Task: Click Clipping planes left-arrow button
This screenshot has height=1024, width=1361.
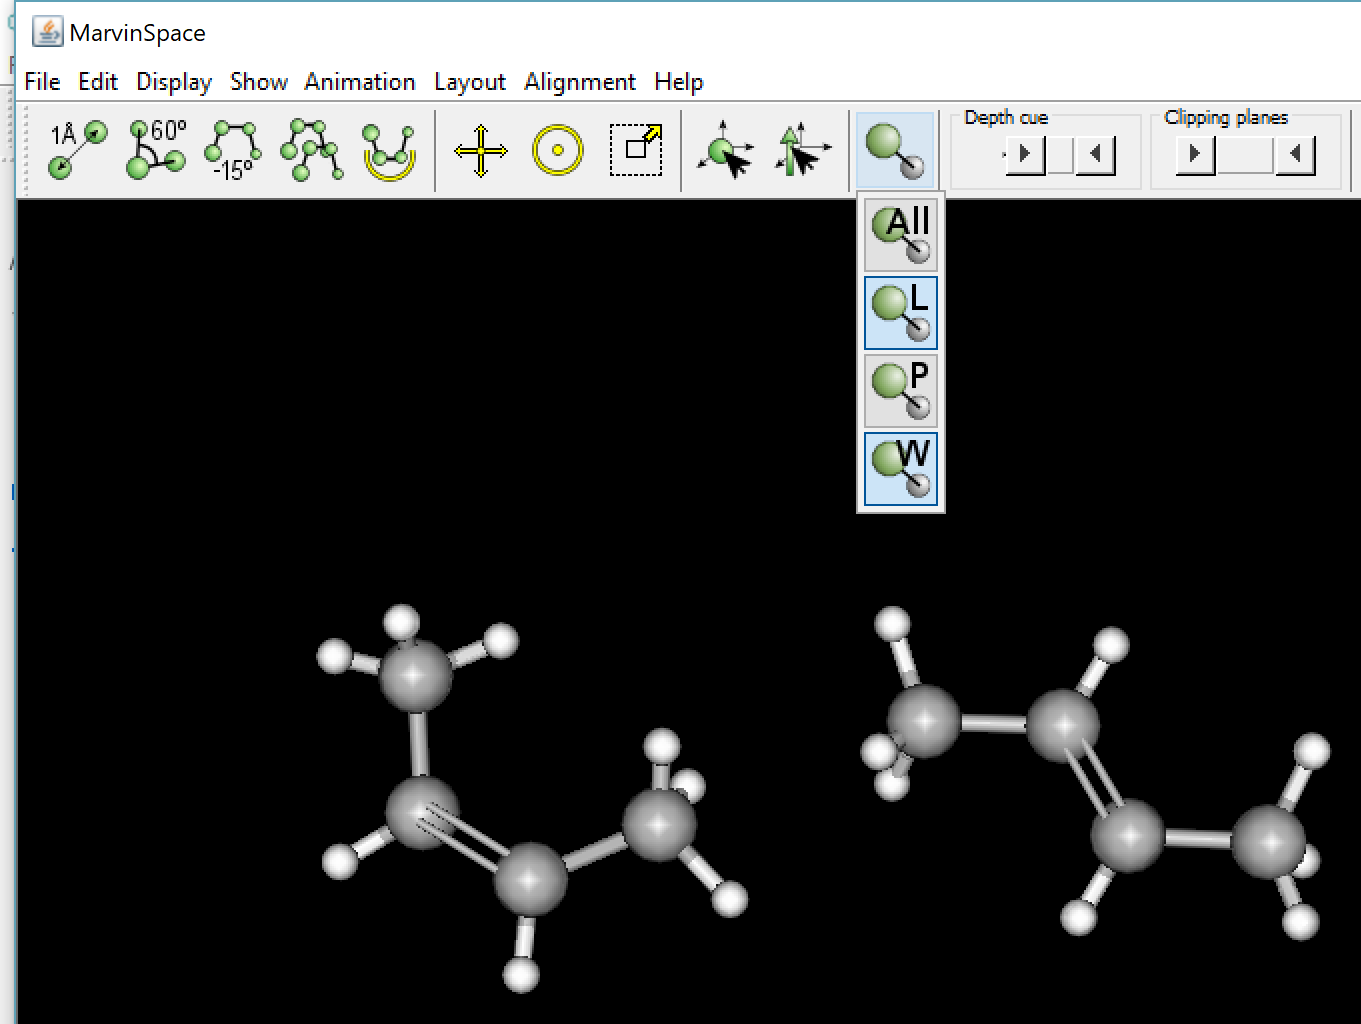Action: click(1295, 155)
